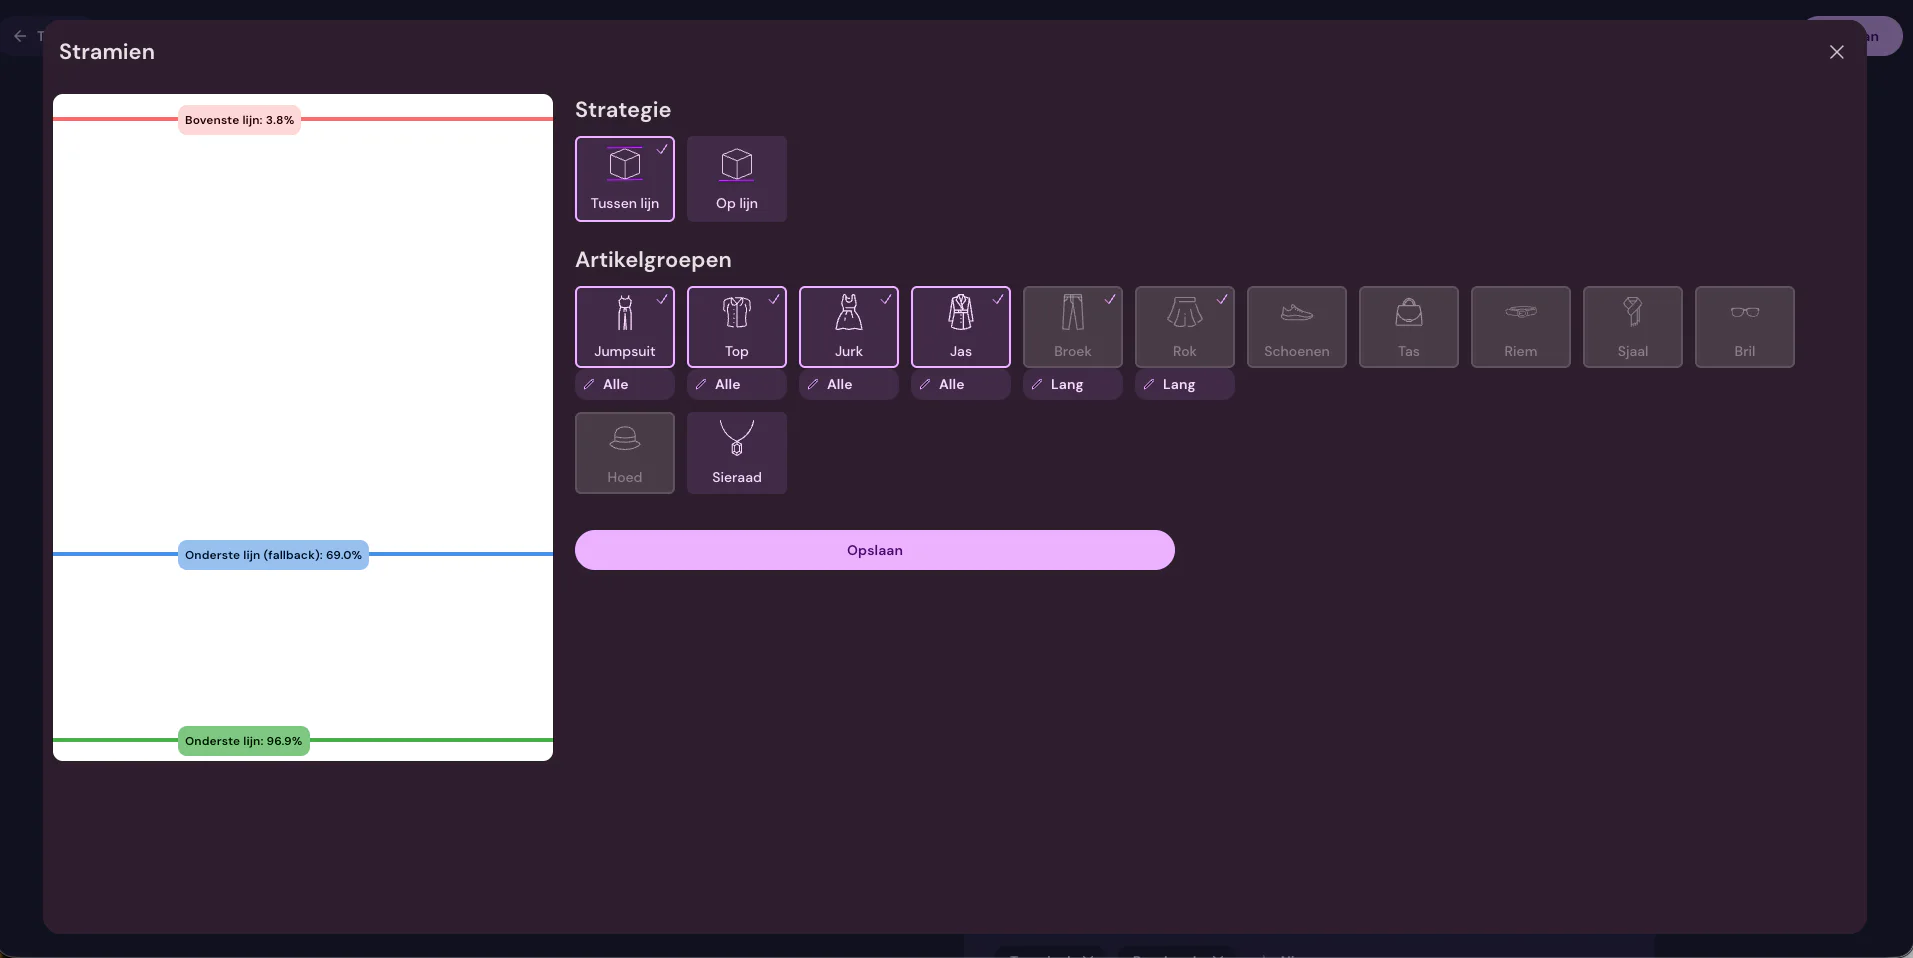The height and width of the screenshot is (958, 1913).
Task: Select the Op lijn strategy
Action: (x=737, y=179)
